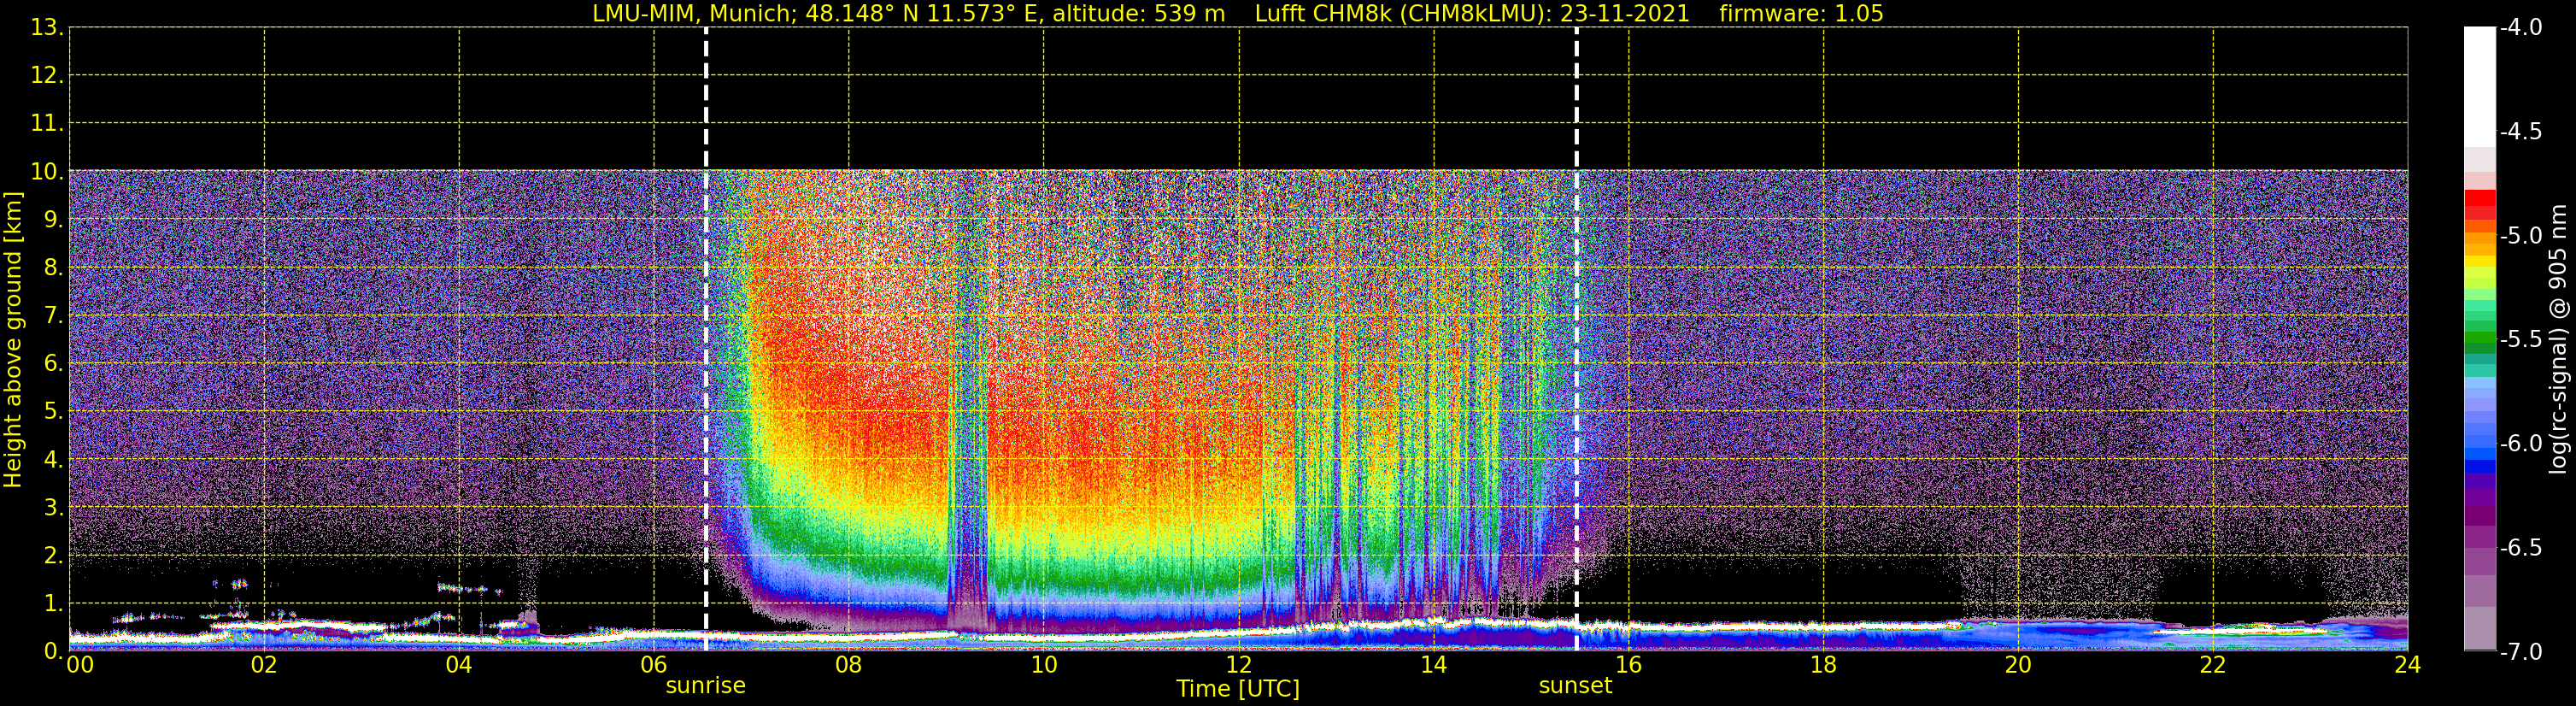The height and width of the screenshot is (706, 2576).
Task: Pick the red band in the colorbar
Action: 2480,198
